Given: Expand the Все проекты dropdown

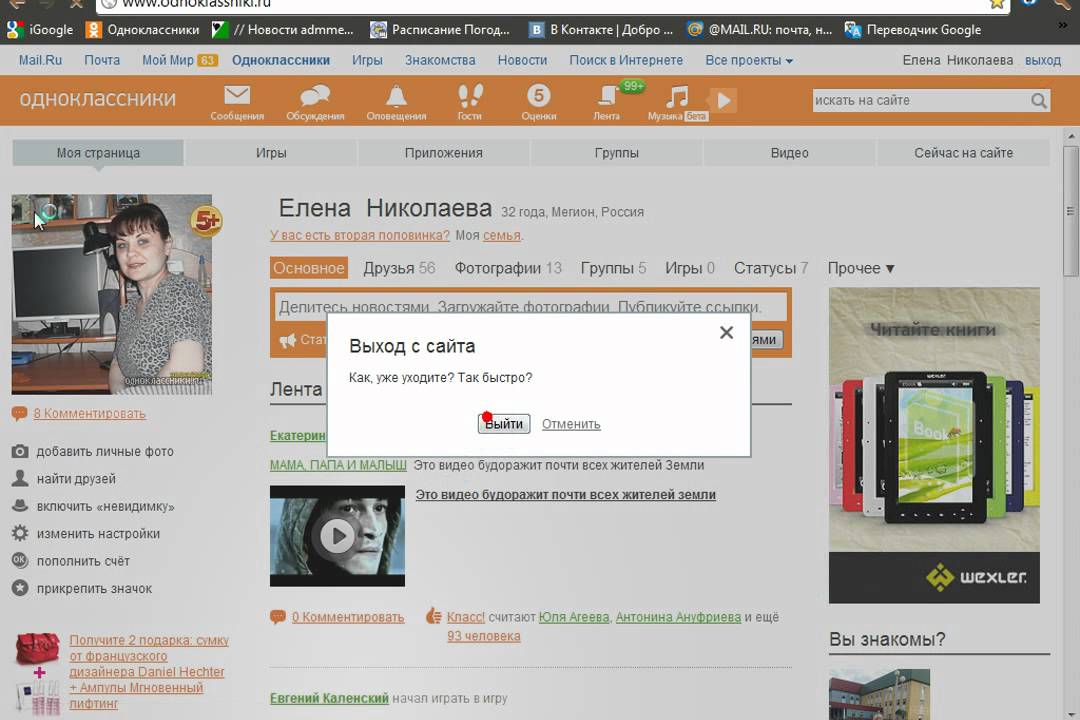Looking at the screenshot, I should (x=749, y=61).
